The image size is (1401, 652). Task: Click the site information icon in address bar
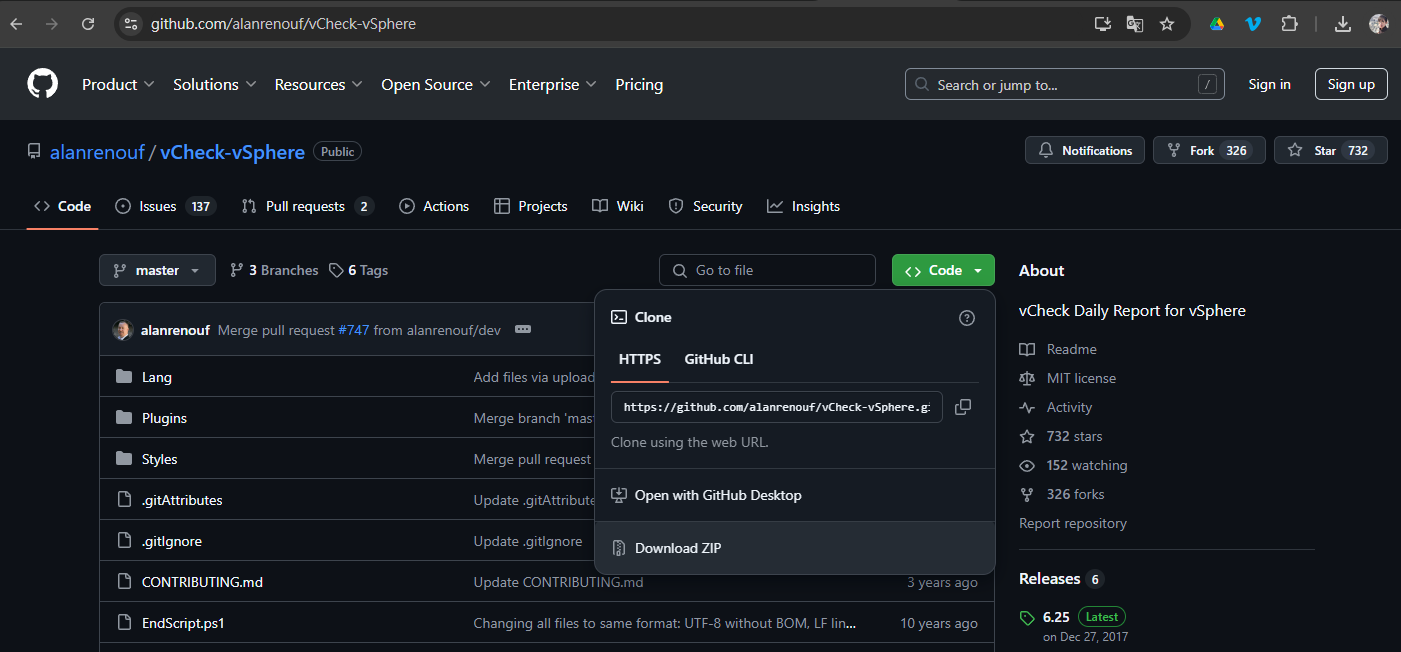[x=131, y=24]
